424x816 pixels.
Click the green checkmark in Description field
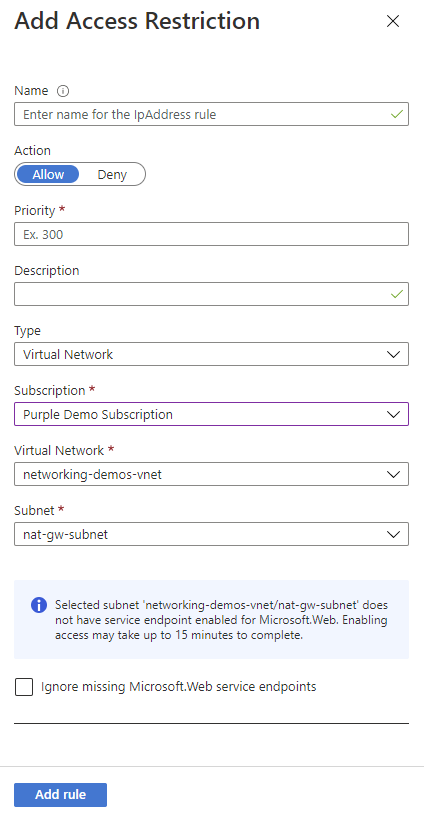pyautogui.click(x=397, y=294)
